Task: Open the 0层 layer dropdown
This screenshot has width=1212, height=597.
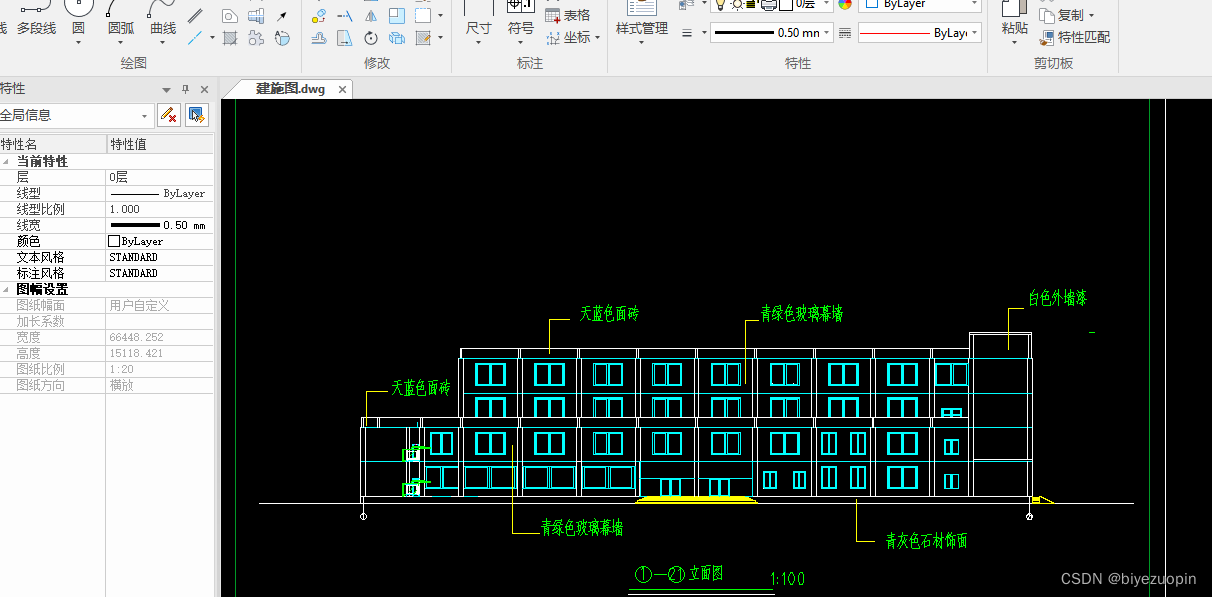Action: [x=827, y=4]
